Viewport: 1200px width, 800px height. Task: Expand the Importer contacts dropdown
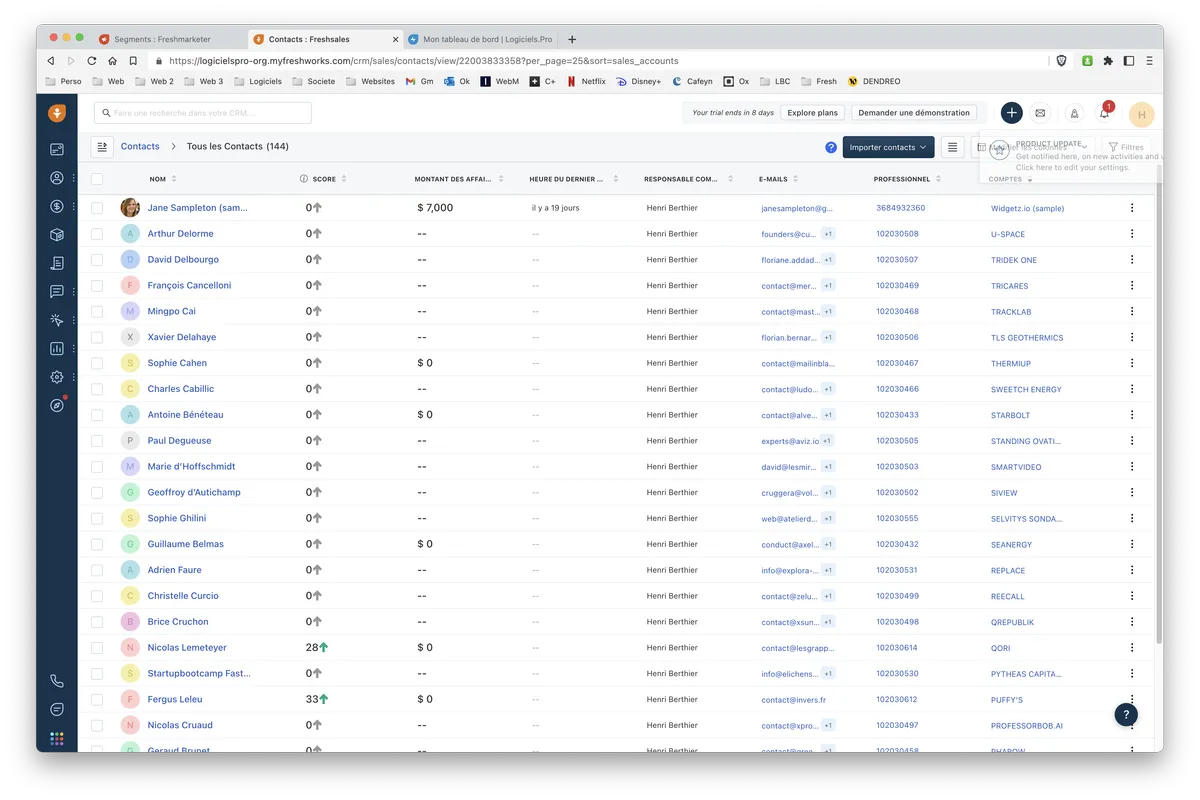(888, 147)
